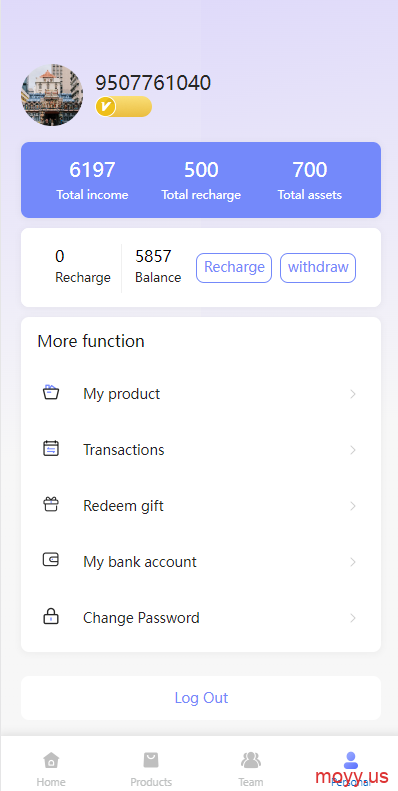This screenshot has width=398, height=791.
Task: Tap the Products bag icon in bottom bar
Action: click(151, 759)
